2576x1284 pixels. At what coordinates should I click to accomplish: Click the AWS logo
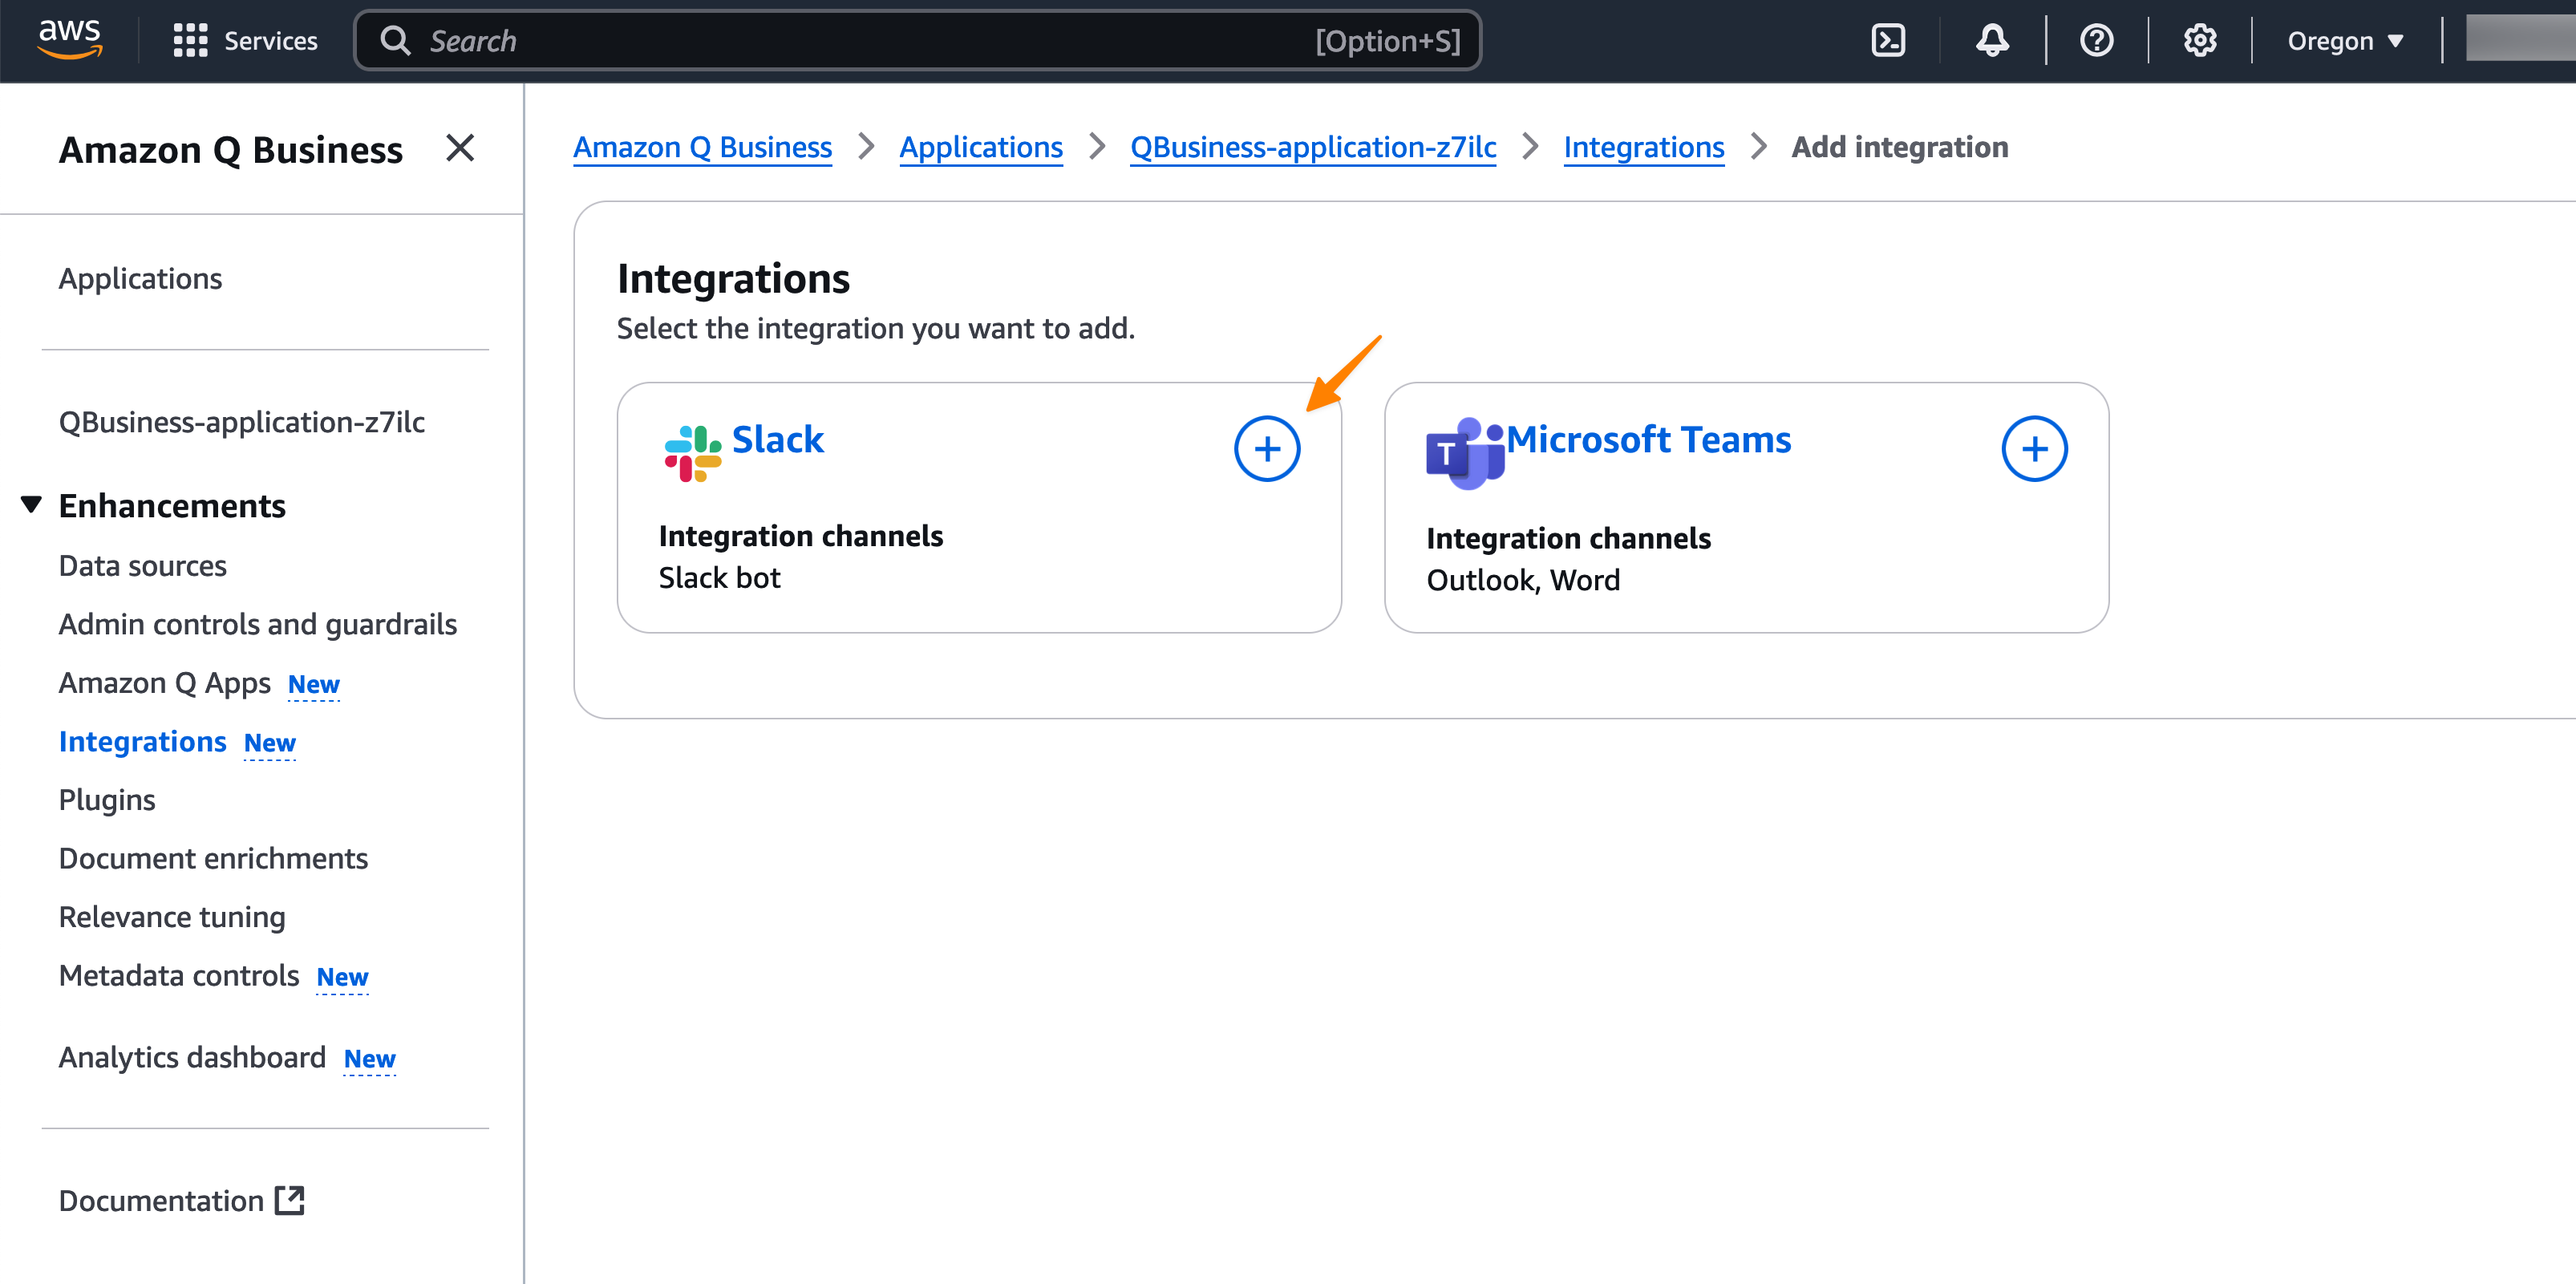pos(69,39)
